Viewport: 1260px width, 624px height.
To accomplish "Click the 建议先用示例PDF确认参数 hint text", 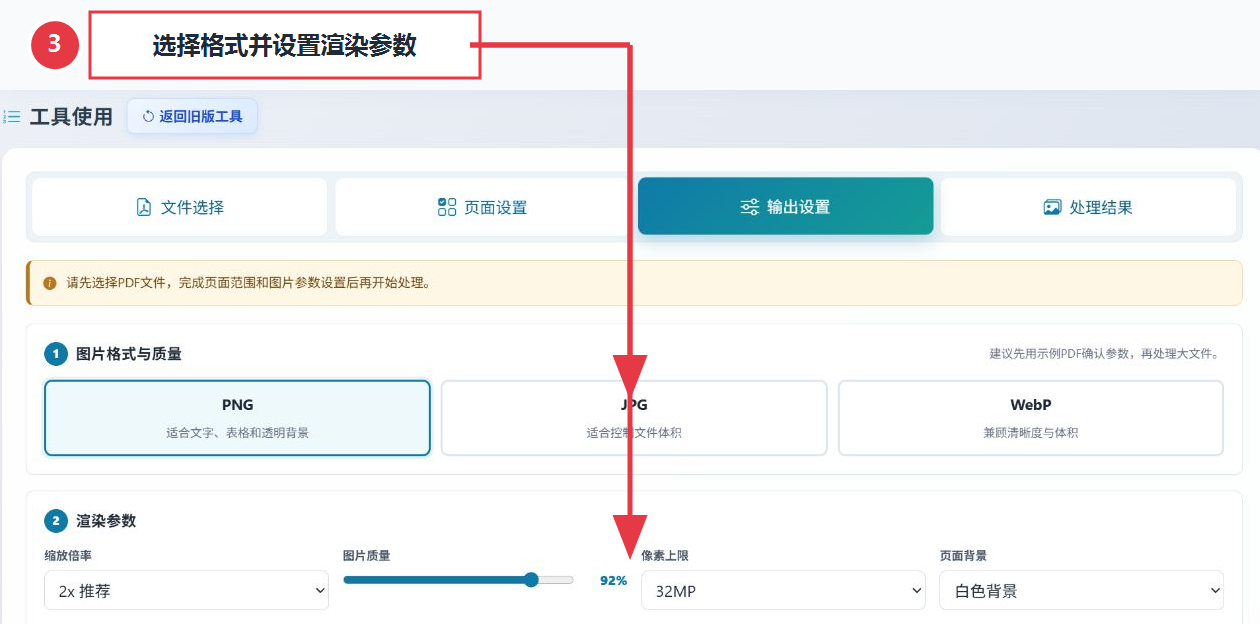I will tap(1104, 354).
